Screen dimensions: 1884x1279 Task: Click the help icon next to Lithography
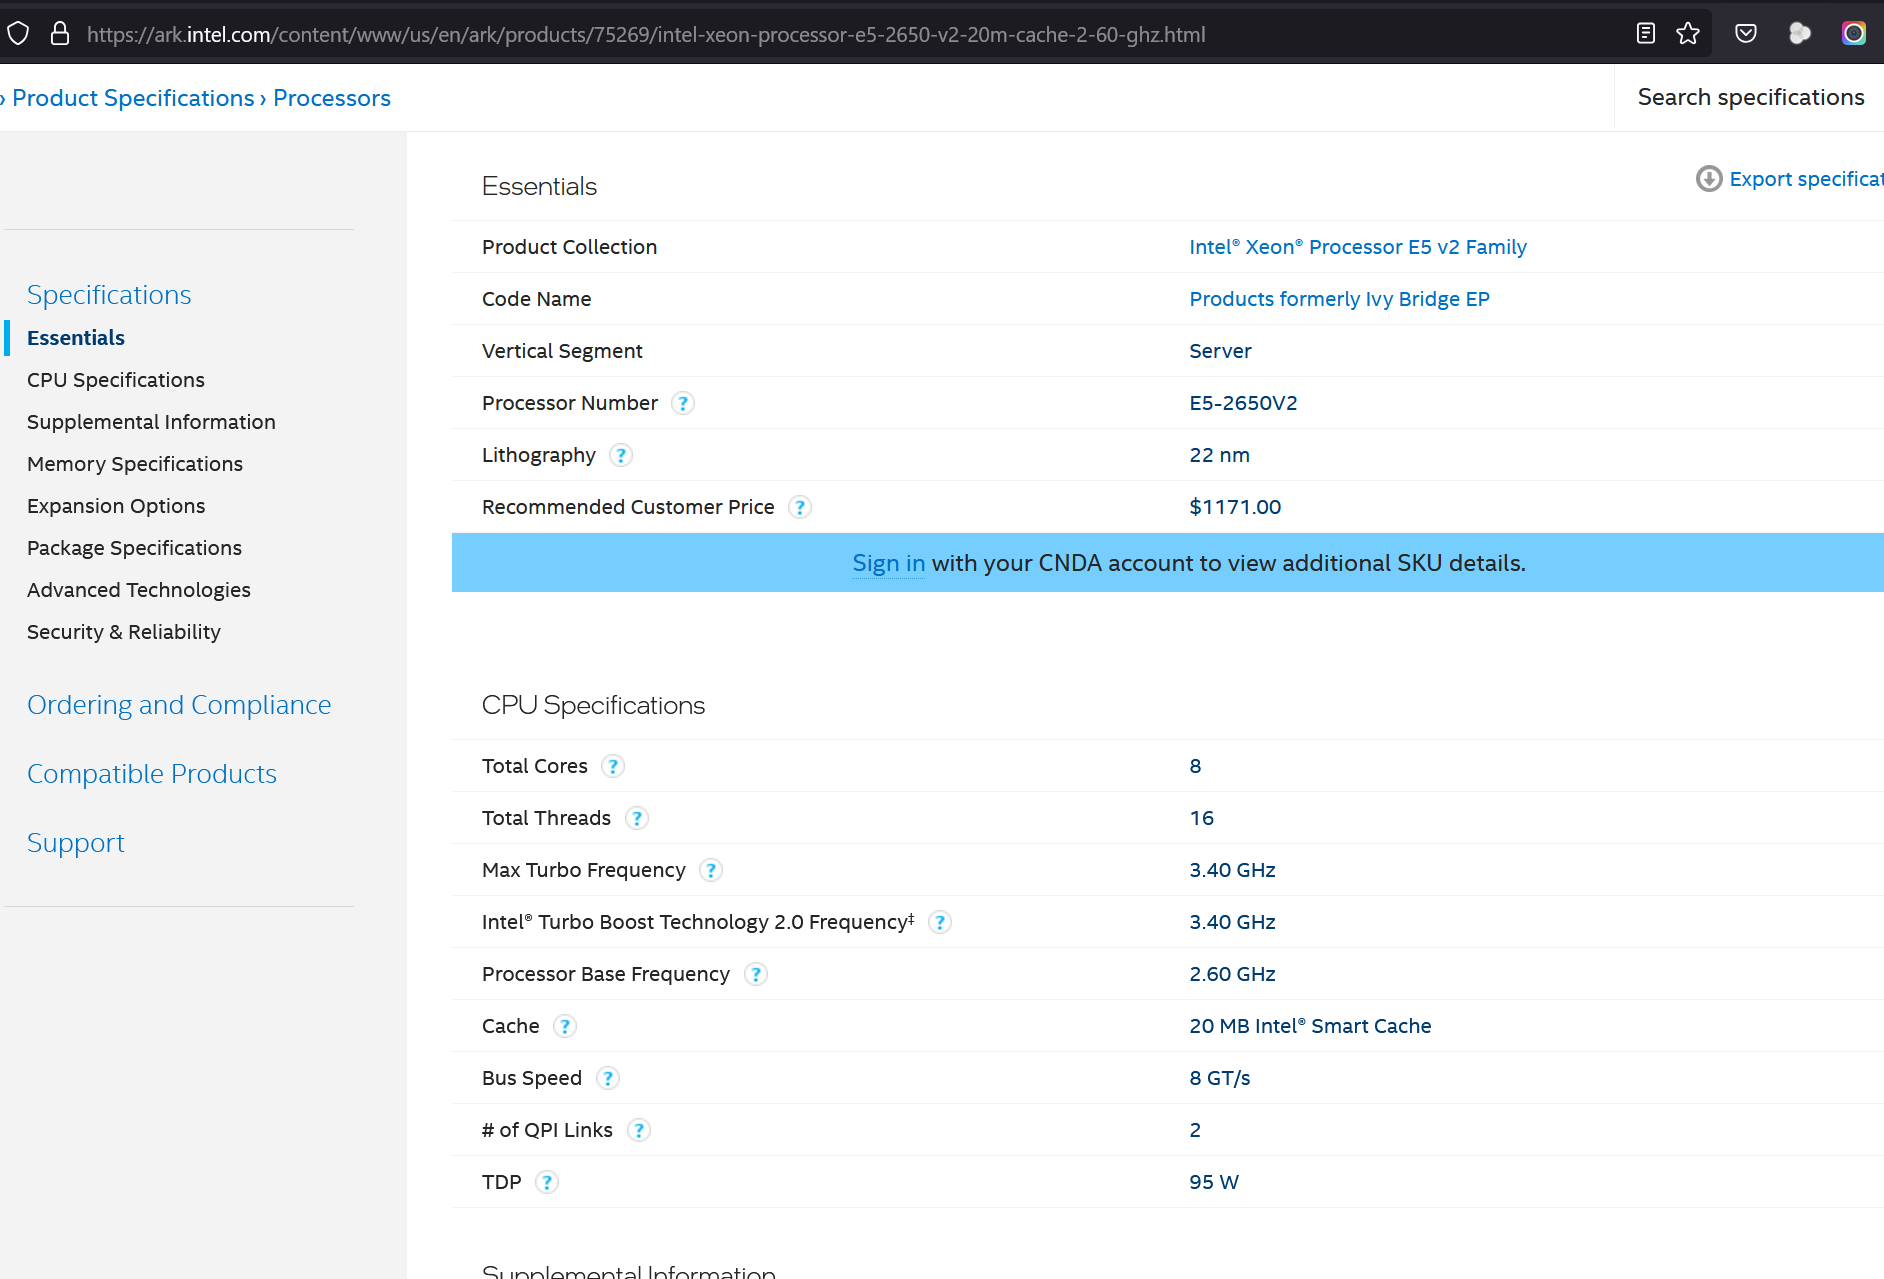point(621,456)
